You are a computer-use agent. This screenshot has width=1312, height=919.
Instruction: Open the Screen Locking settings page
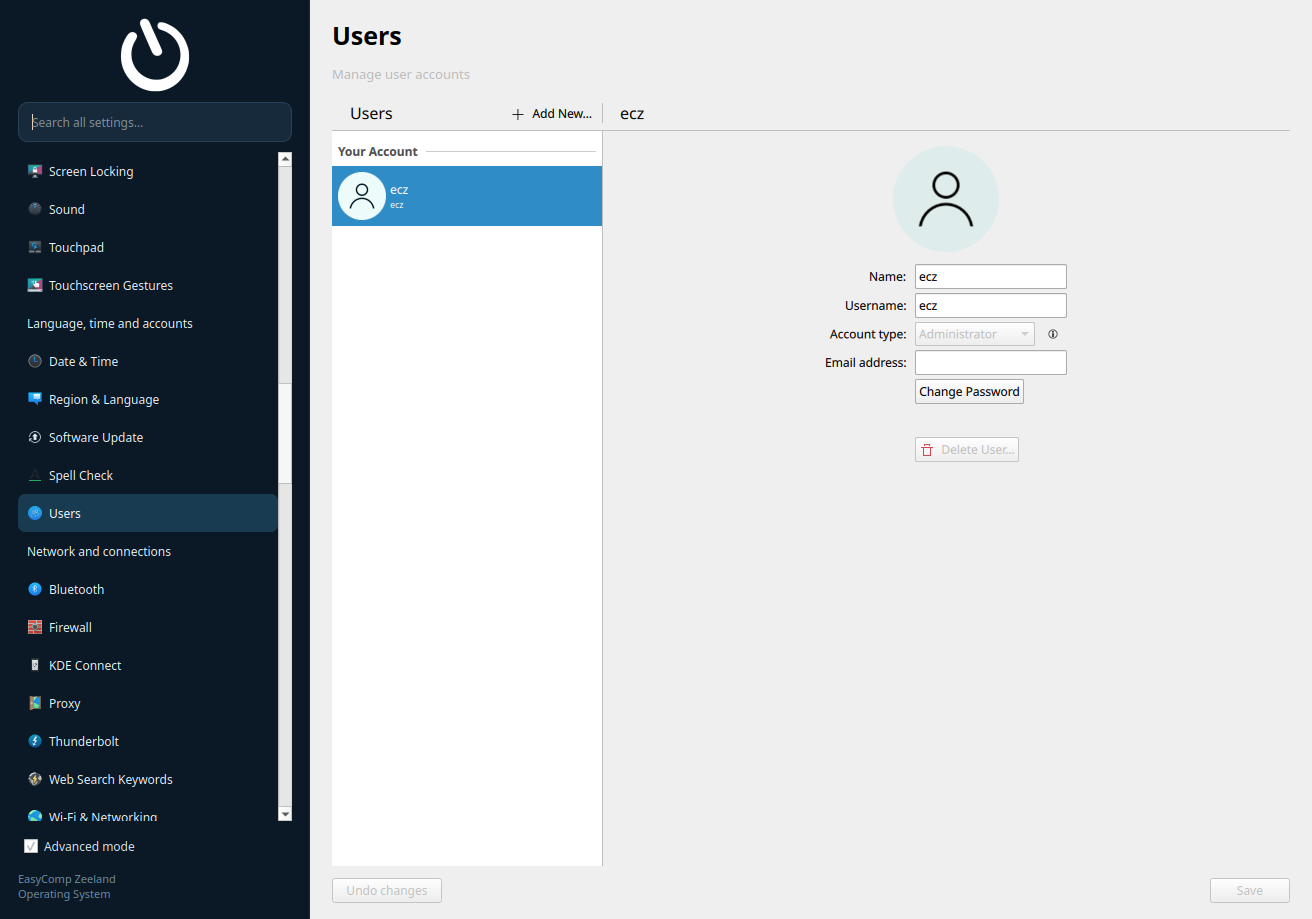point(148,171)
